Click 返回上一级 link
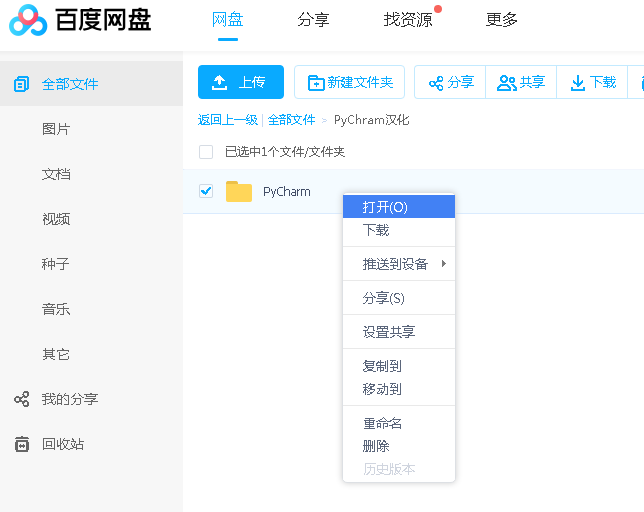Viewport: 644px width, 512px height. pos(228,120)
